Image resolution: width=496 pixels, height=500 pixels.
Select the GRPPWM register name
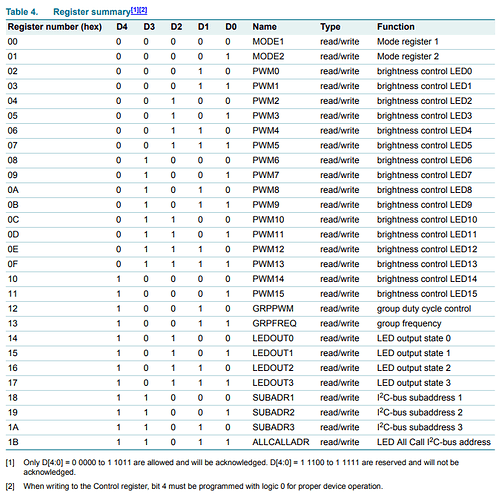[273, 309]
